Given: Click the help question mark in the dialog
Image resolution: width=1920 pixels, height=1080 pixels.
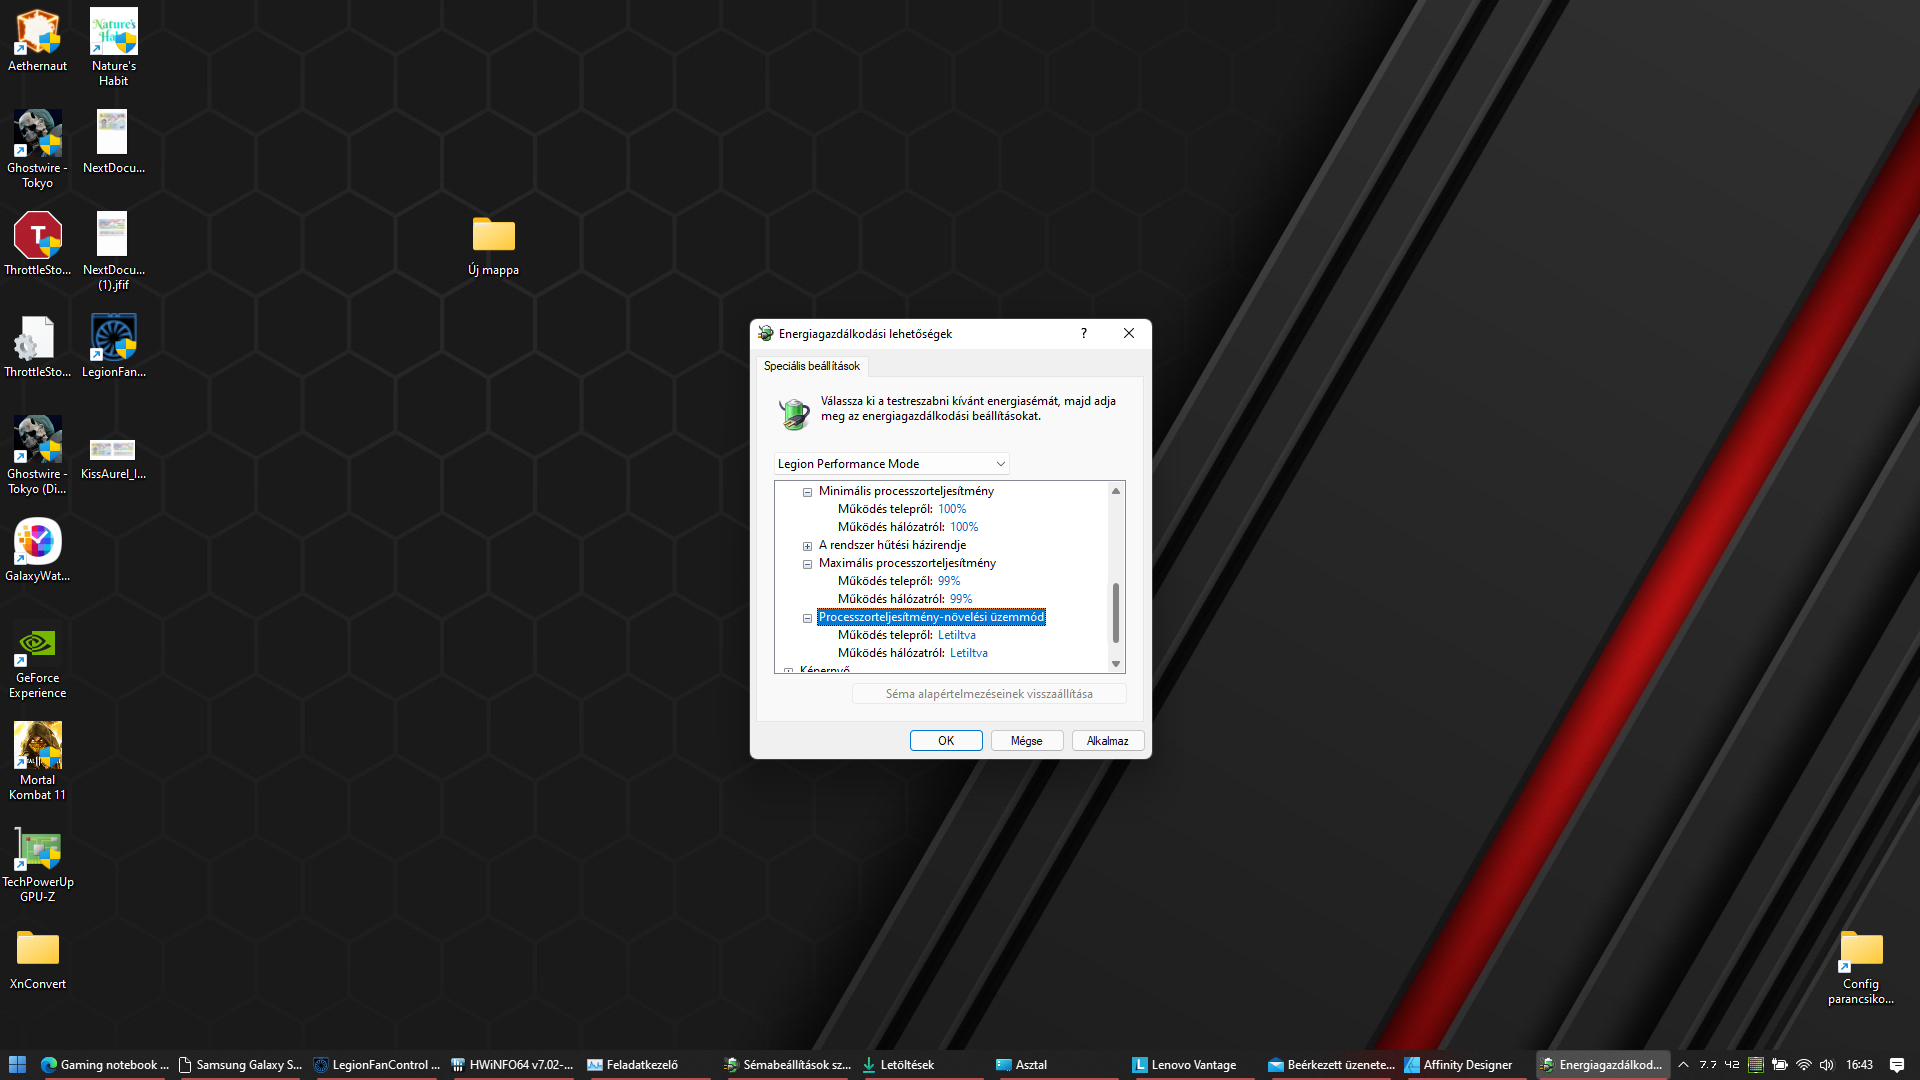Looking at the screenshot, I should (x=1084, y=333).
